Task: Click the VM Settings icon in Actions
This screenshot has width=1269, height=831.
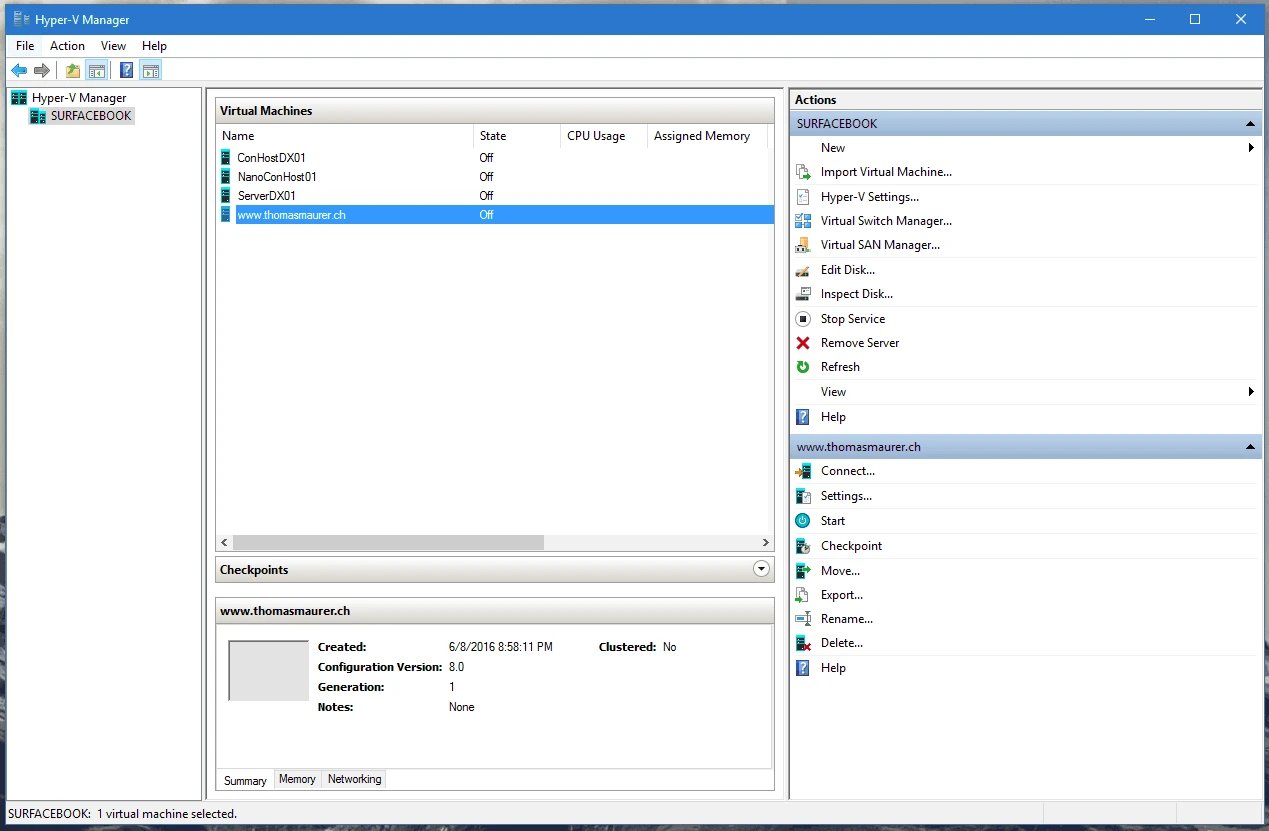Action: (803, 496)
